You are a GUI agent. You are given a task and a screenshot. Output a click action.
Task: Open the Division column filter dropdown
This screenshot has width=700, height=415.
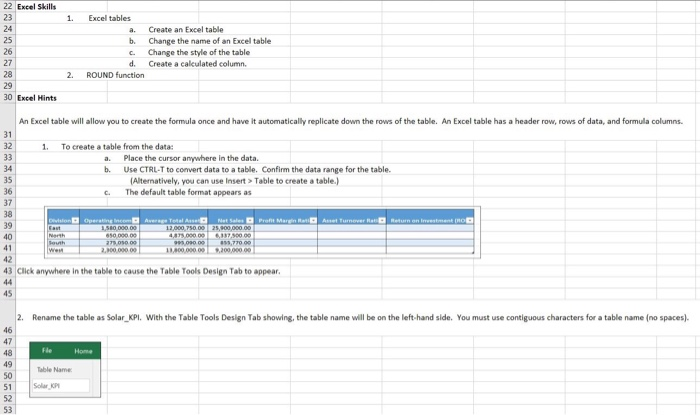[75, 220]
